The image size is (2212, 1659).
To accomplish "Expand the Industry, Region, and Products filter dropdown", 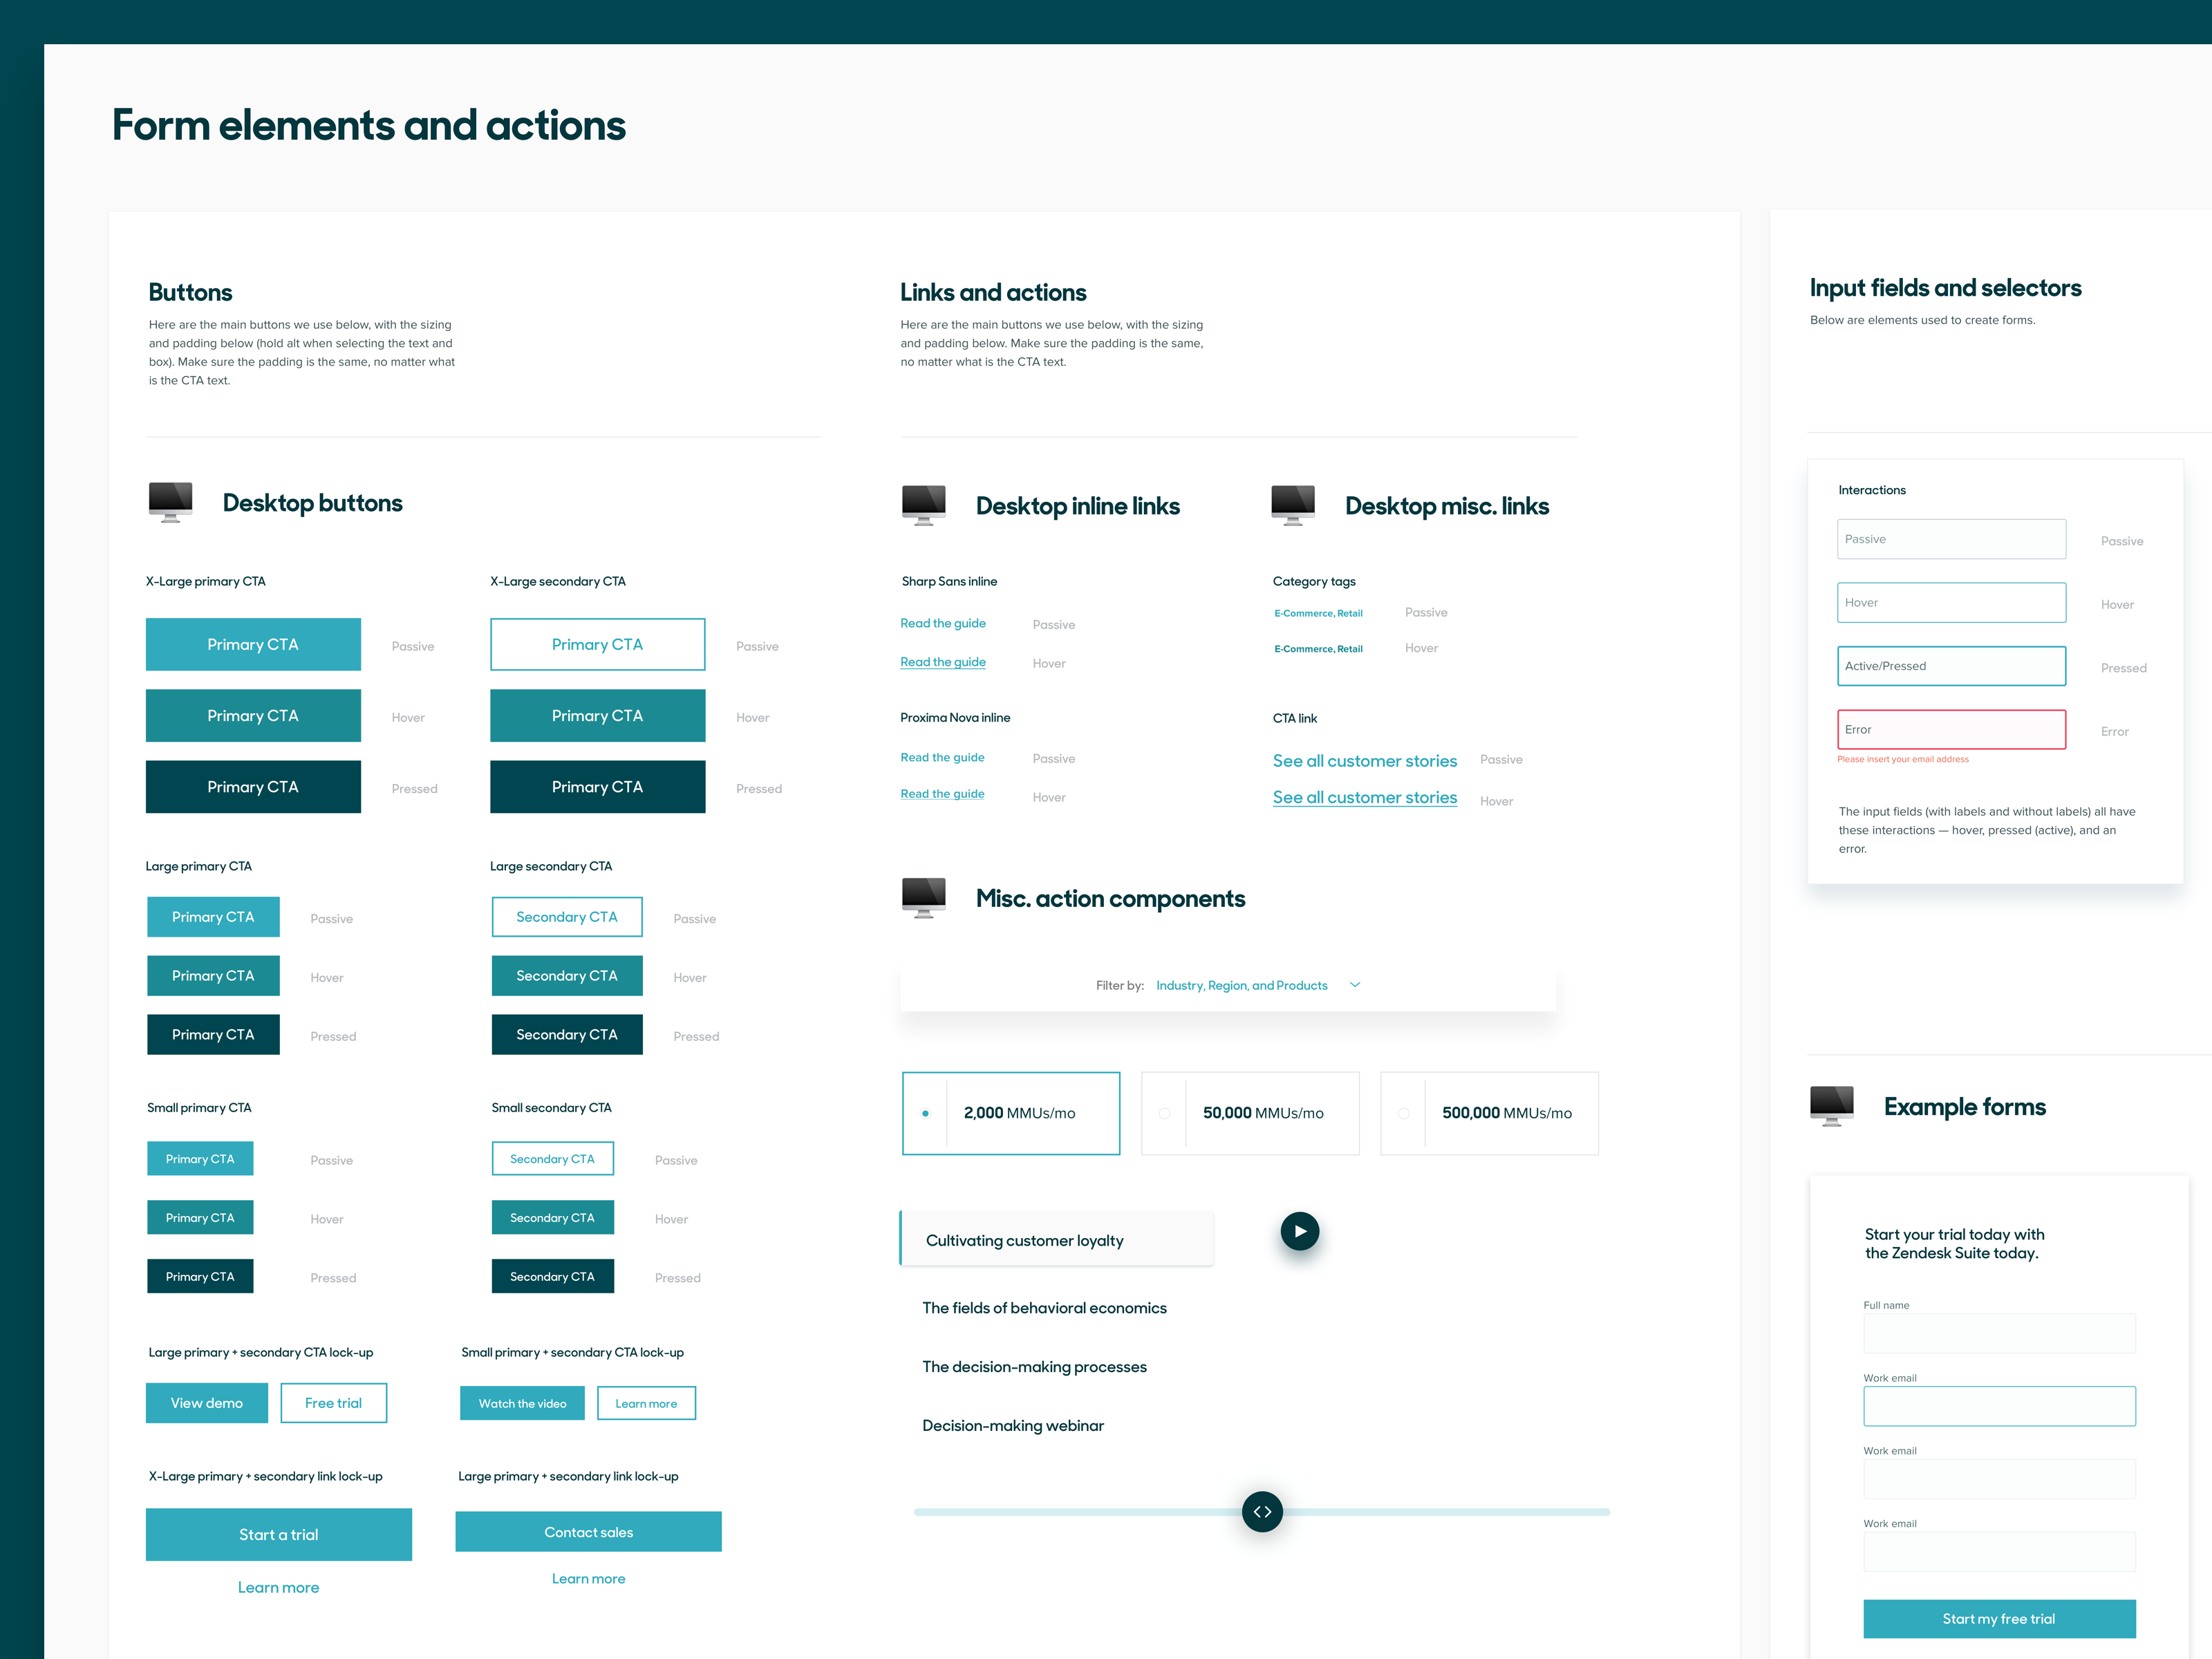I will click(1357, 984).
